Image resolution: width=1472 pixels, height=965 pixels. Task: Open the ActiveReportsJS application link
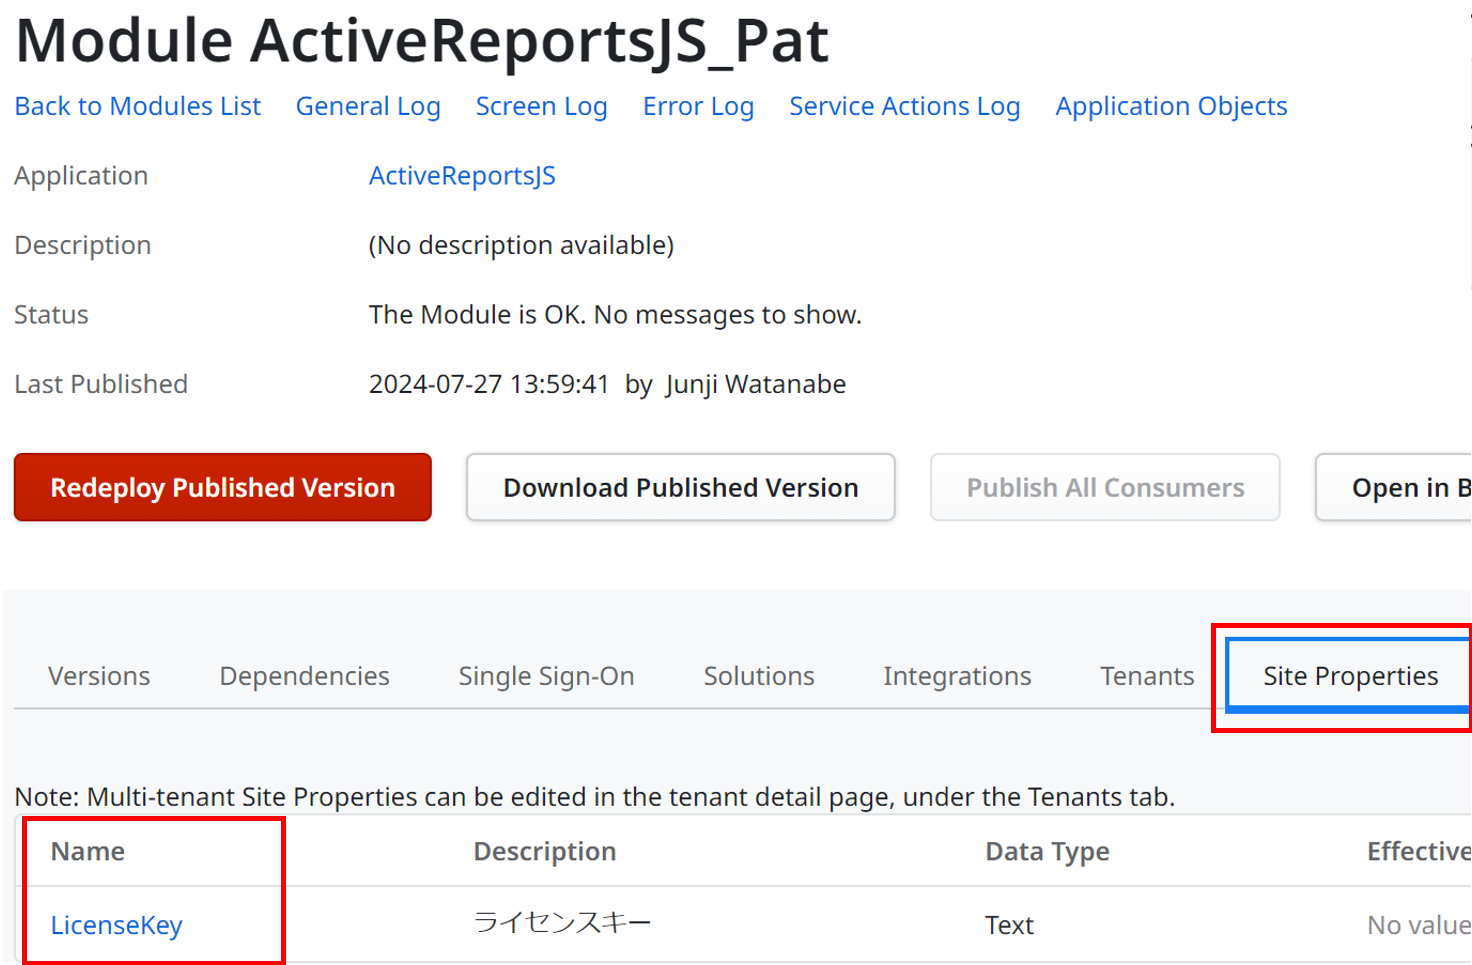(462, 176)
